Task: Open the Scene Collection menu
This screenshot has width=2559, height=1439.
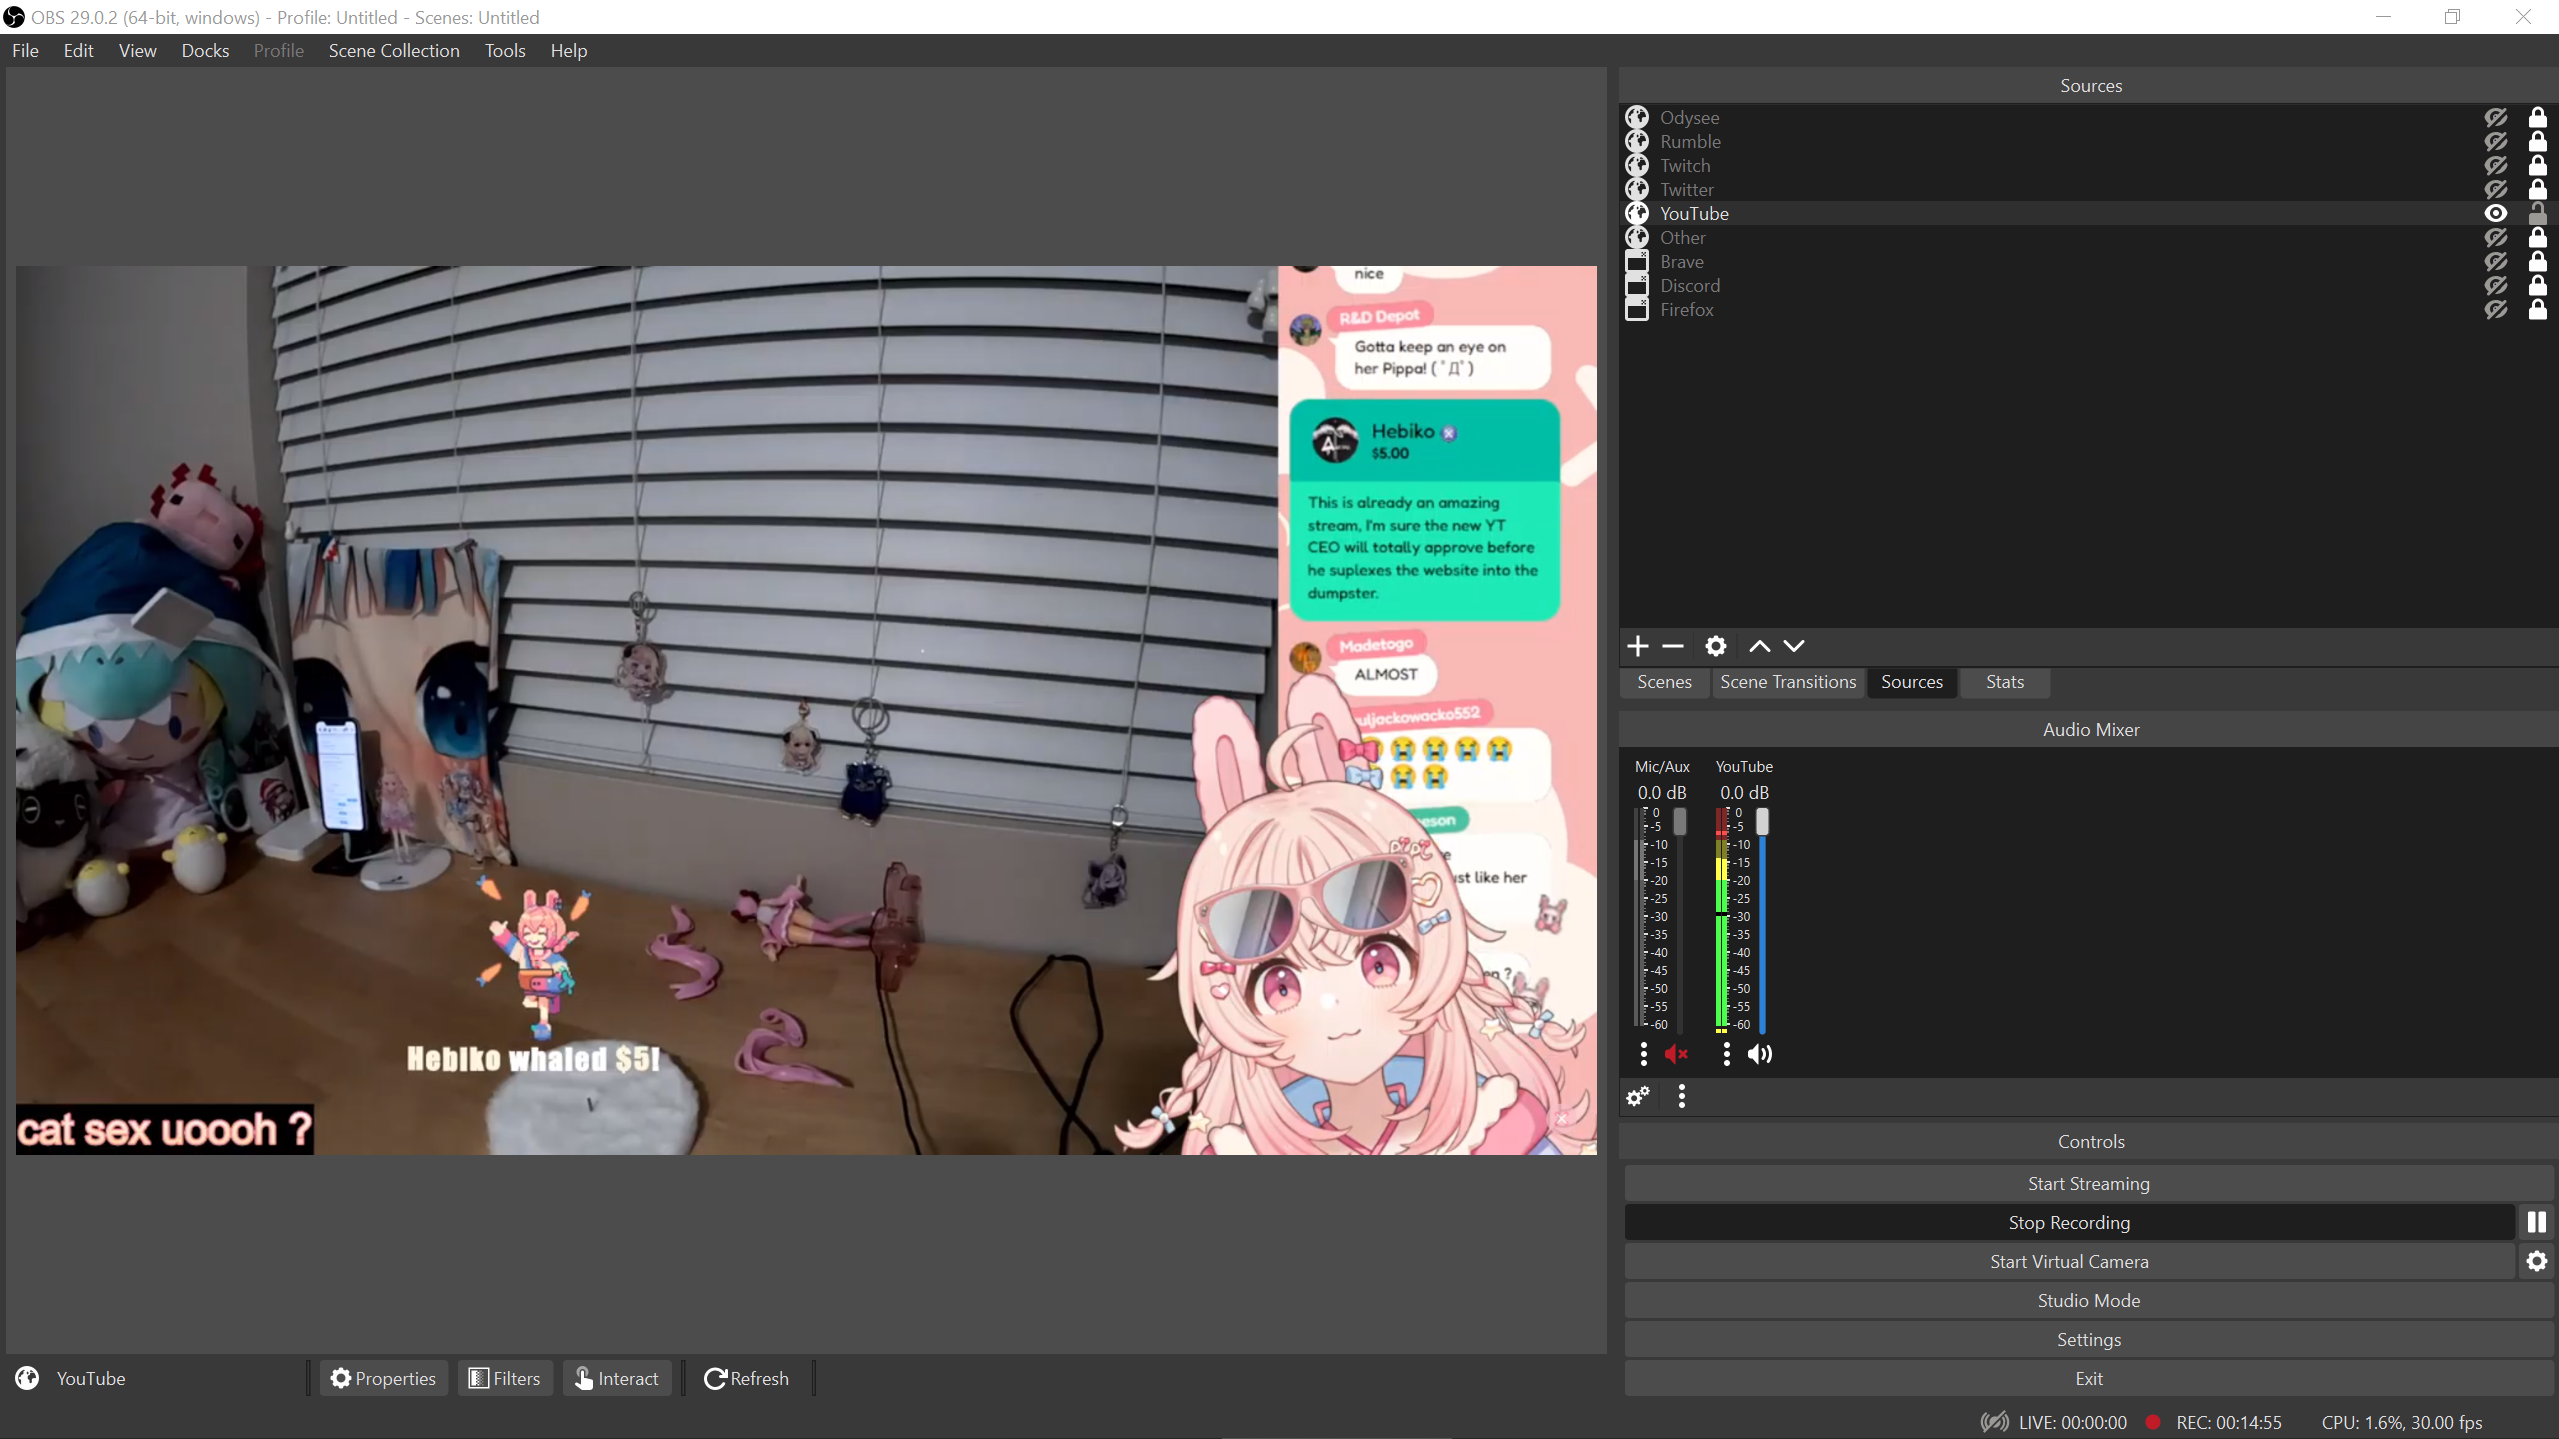Action: click(x=394, y=50)
